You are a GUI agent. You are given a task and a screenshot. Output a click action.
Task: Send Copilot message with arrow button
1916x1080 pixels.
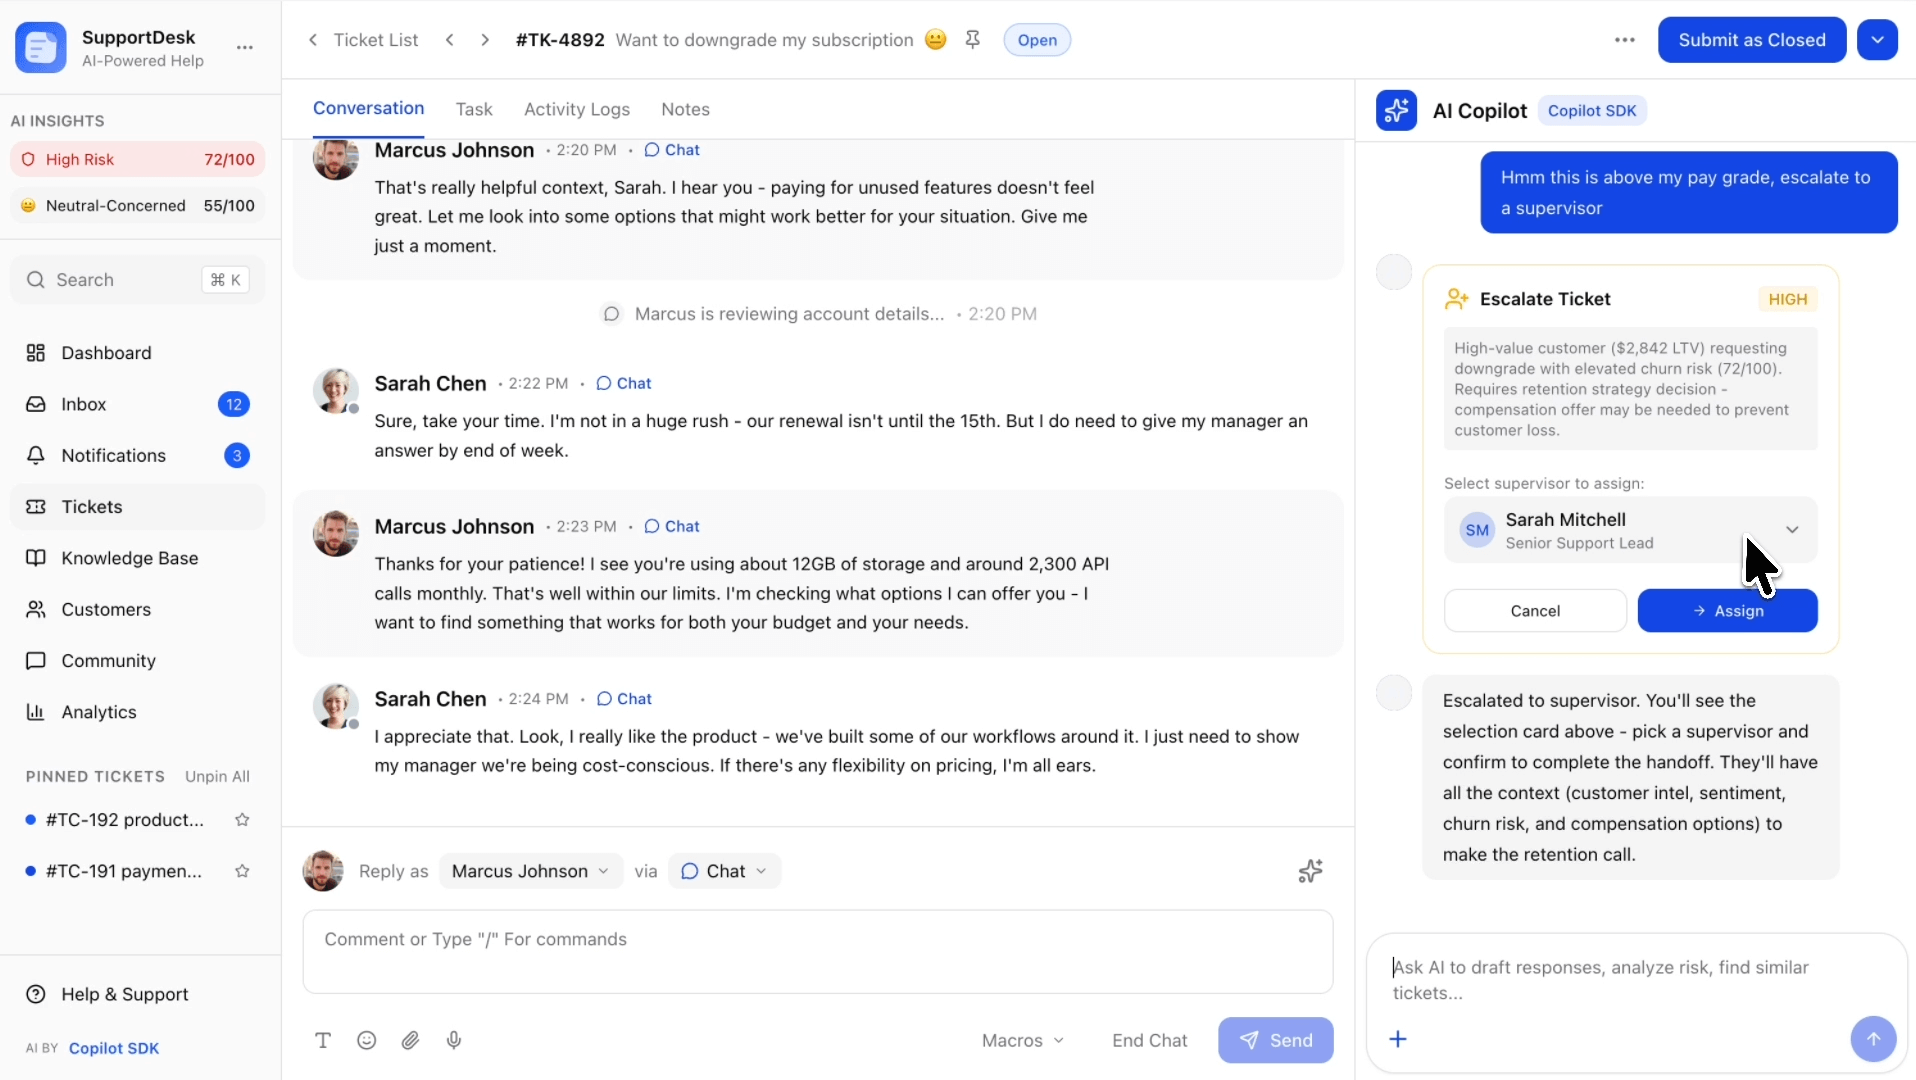tap(1872, 1039)
